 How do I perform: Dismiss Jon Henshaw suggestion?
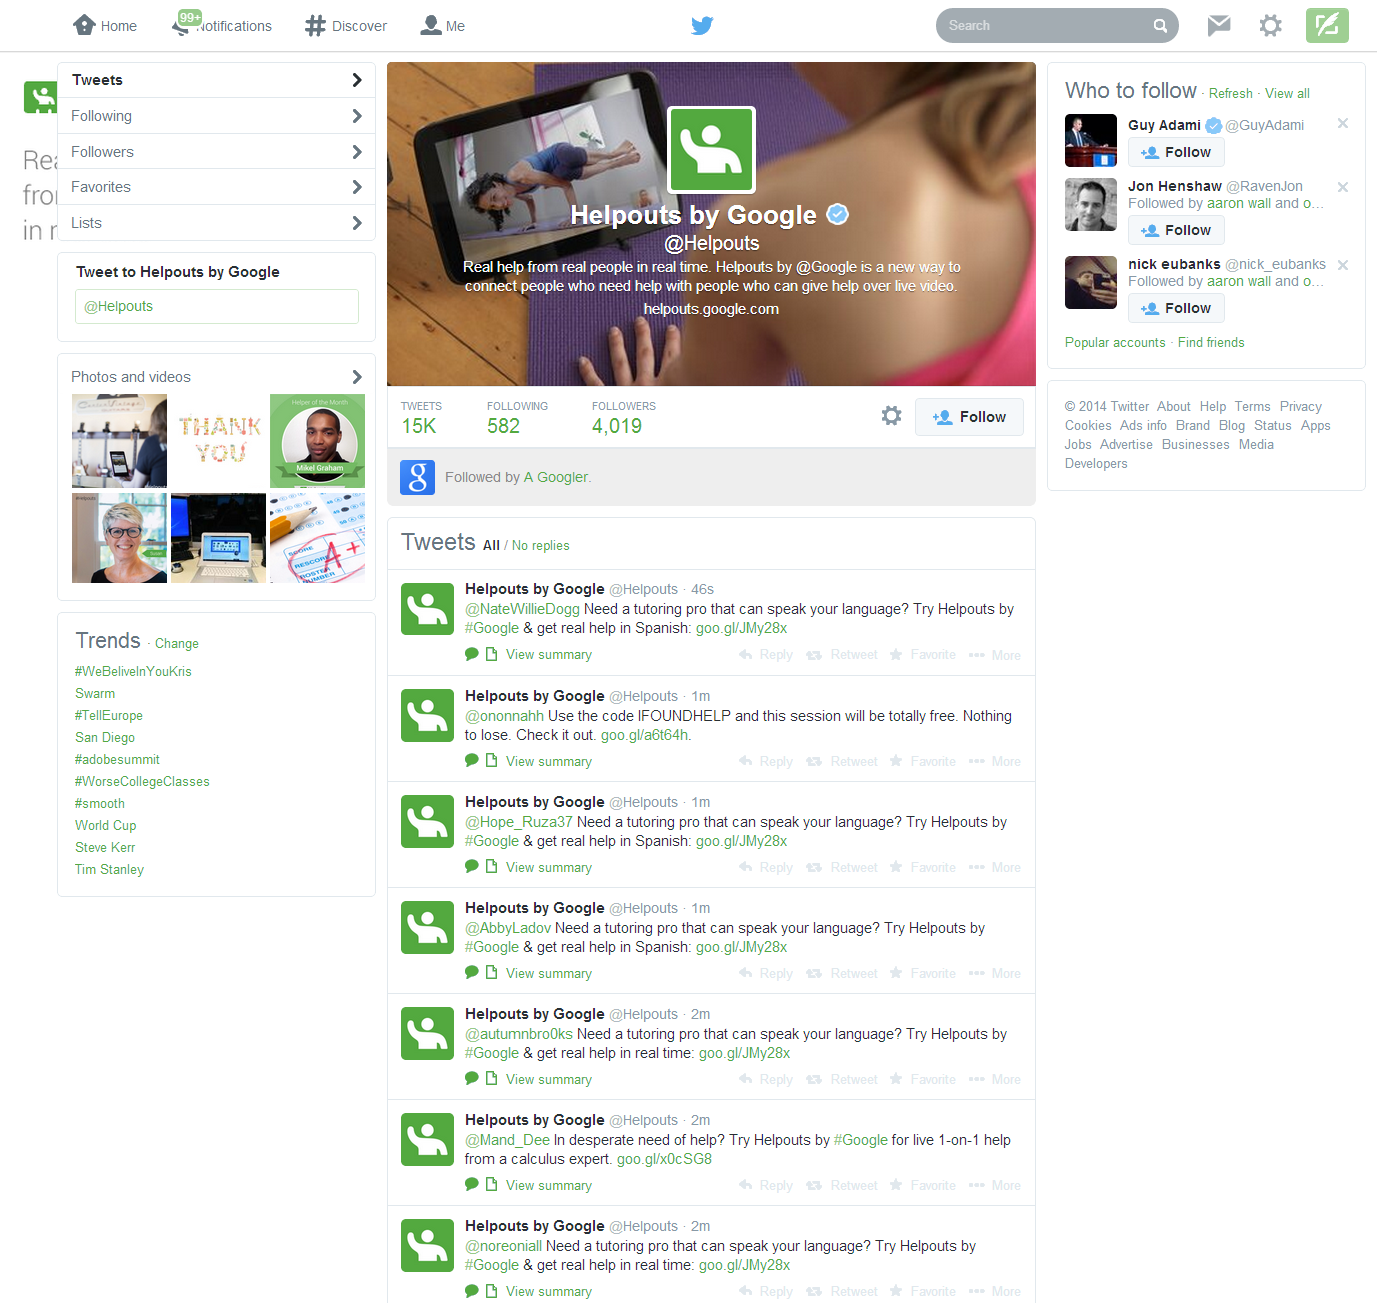(x=1343, y=187)
